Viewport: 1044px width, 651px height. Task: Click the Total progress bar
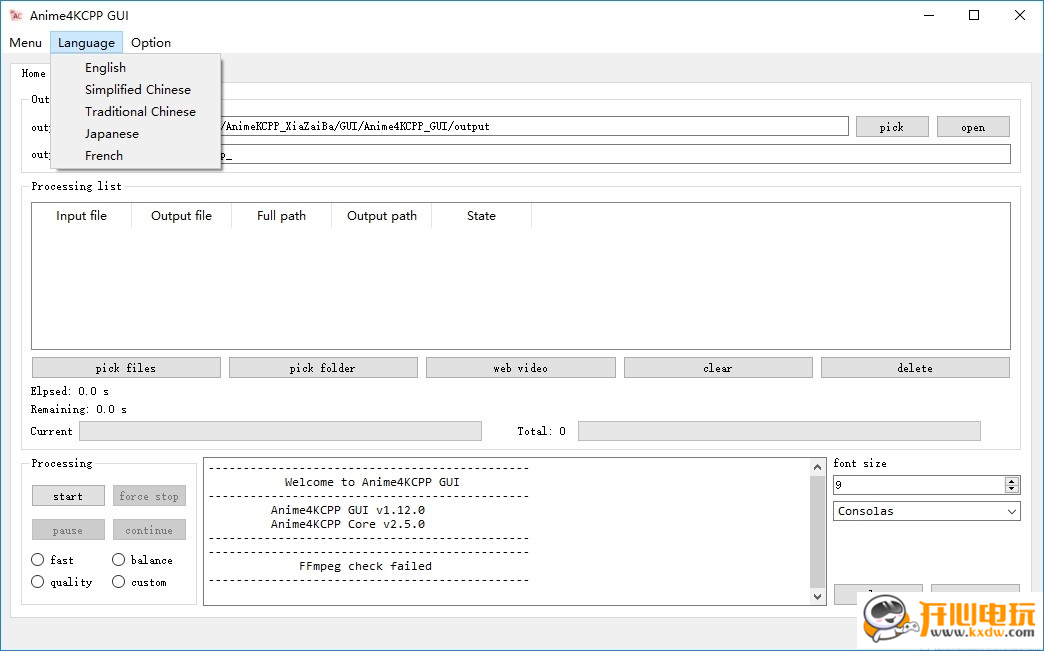779,431
